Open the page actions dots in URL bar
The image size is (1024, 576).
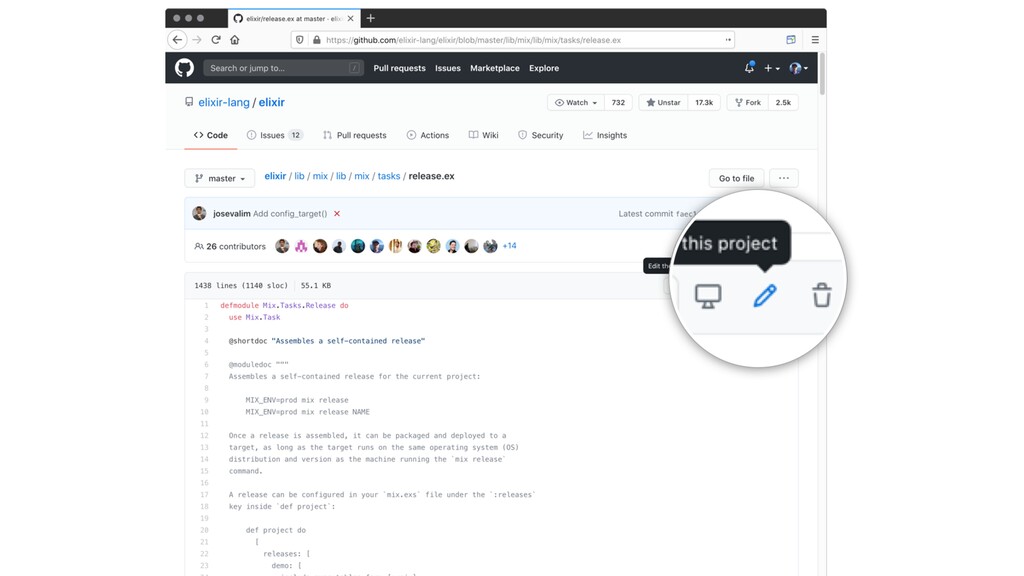(728, 40)
